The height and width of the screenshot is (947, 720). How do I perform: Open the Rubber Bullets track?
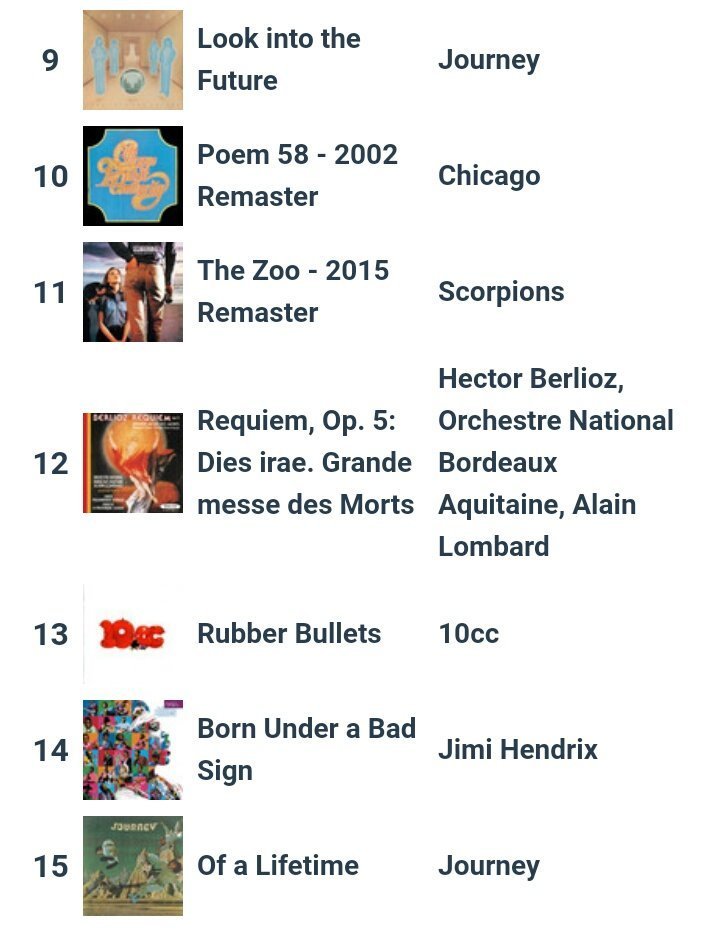point(289,634)
